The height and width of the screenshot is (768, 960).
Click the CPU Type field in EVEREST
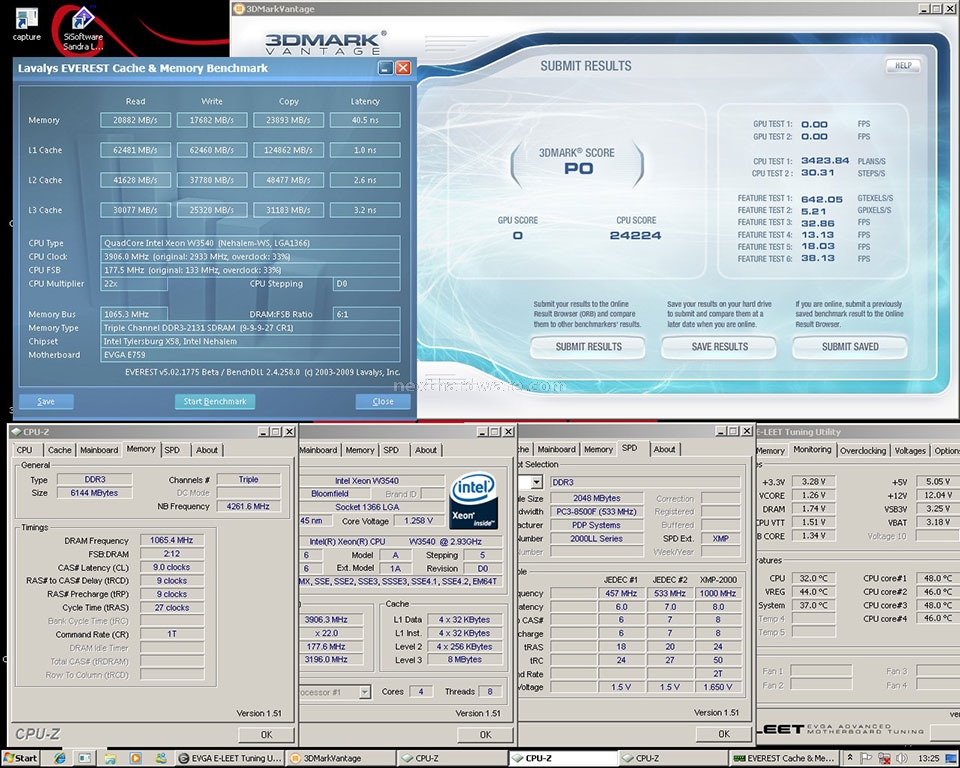(250, 243)
